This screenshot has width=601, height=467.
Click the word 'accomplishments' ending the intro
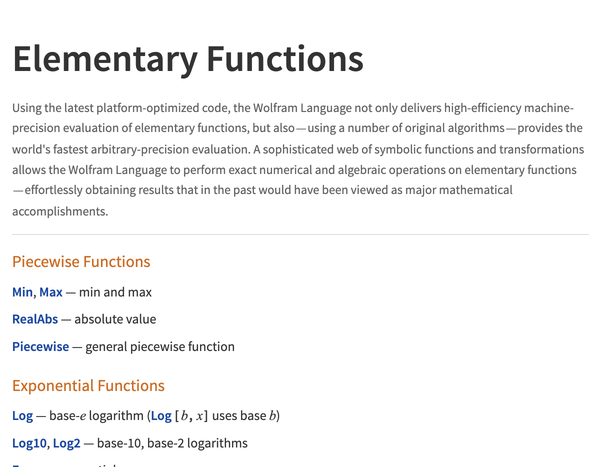pos(59,211)
